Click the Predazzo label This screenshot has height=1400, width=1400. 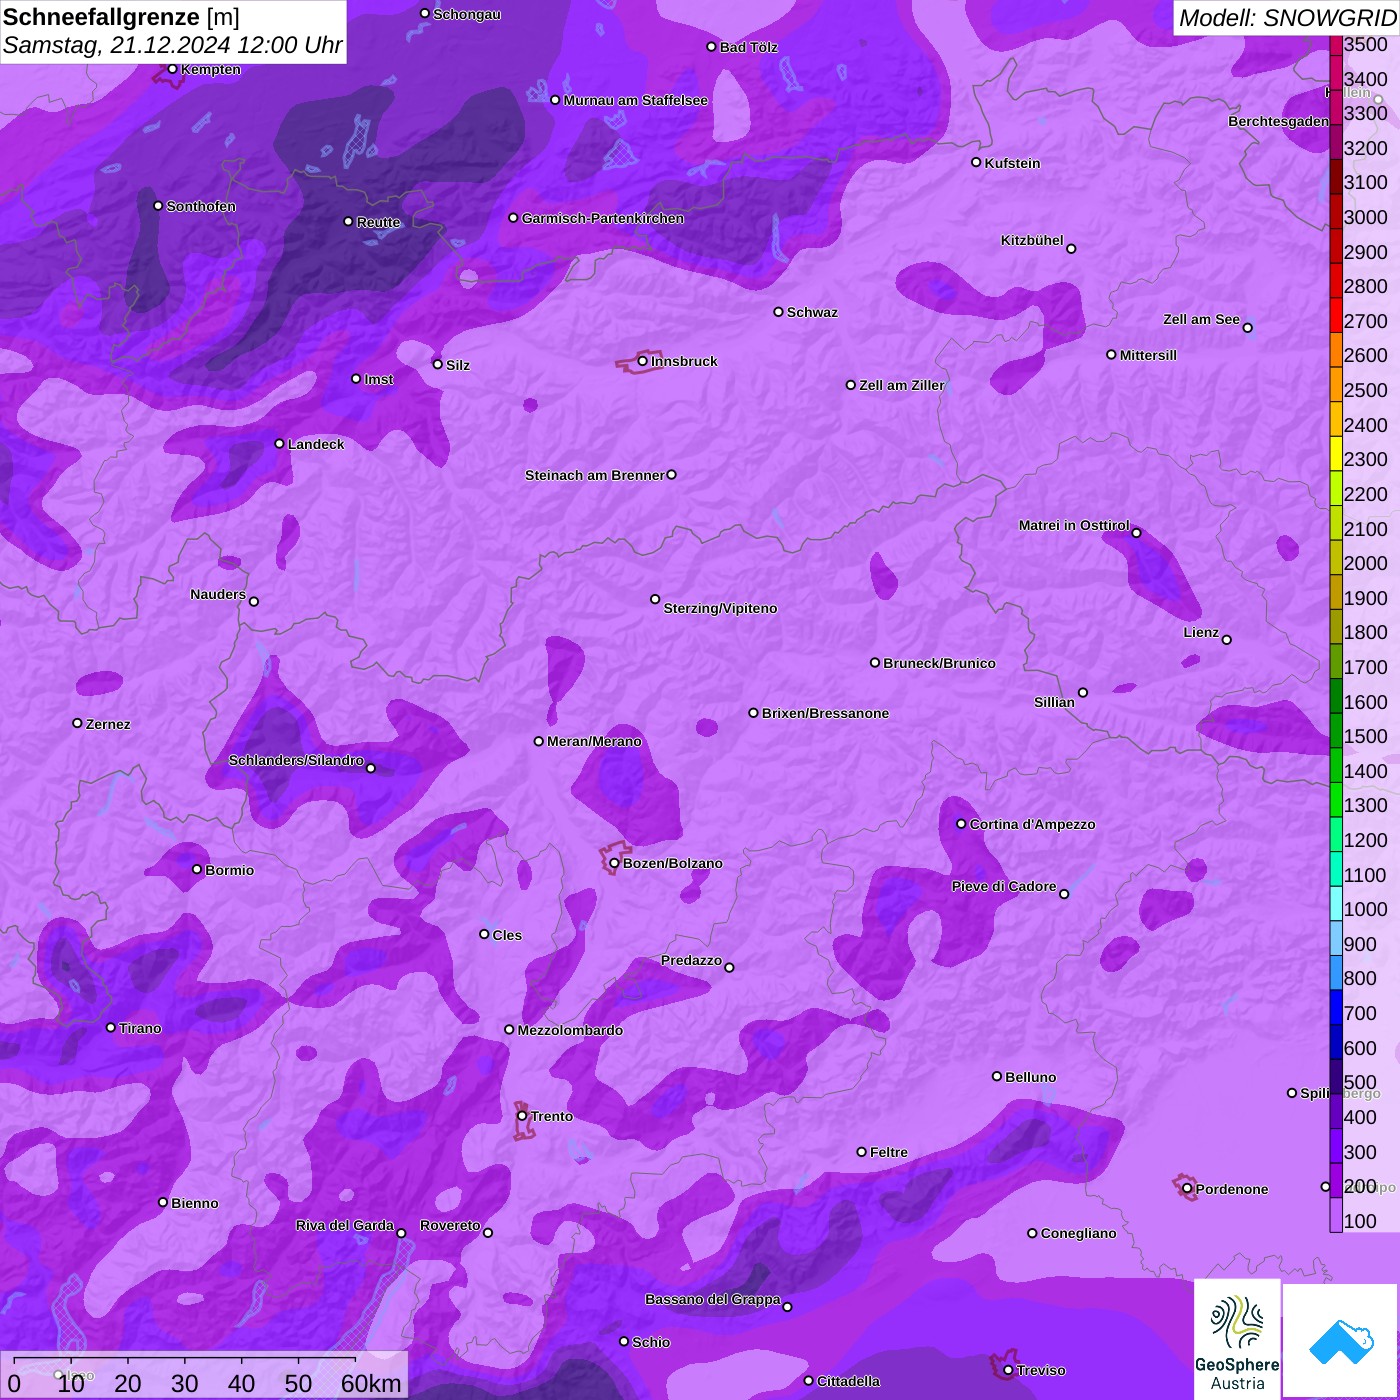click(691, 960)
